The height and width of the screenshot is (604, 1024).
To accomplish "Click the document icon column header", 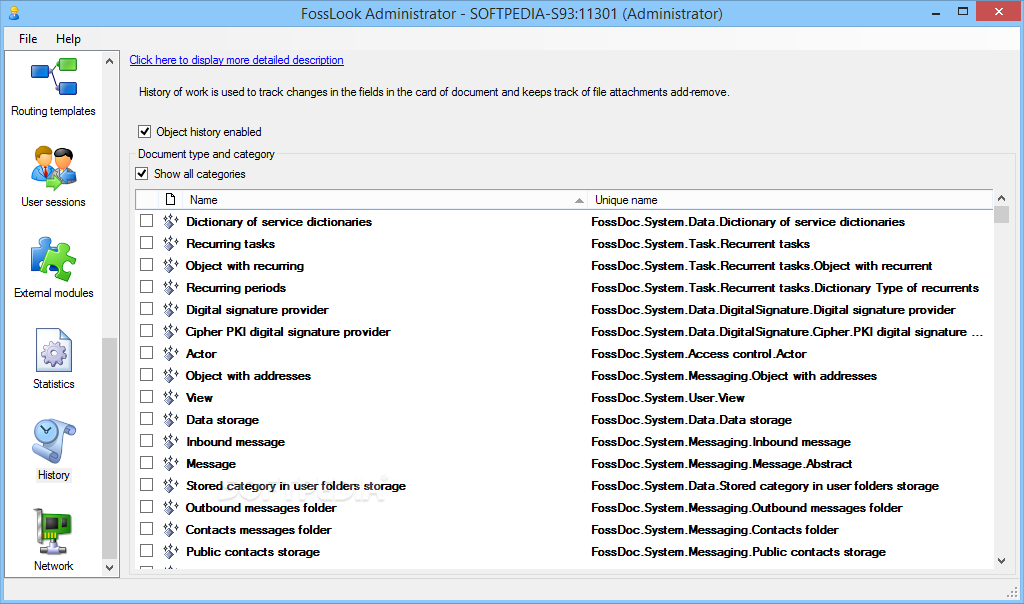I will click(x=170, y=200).
